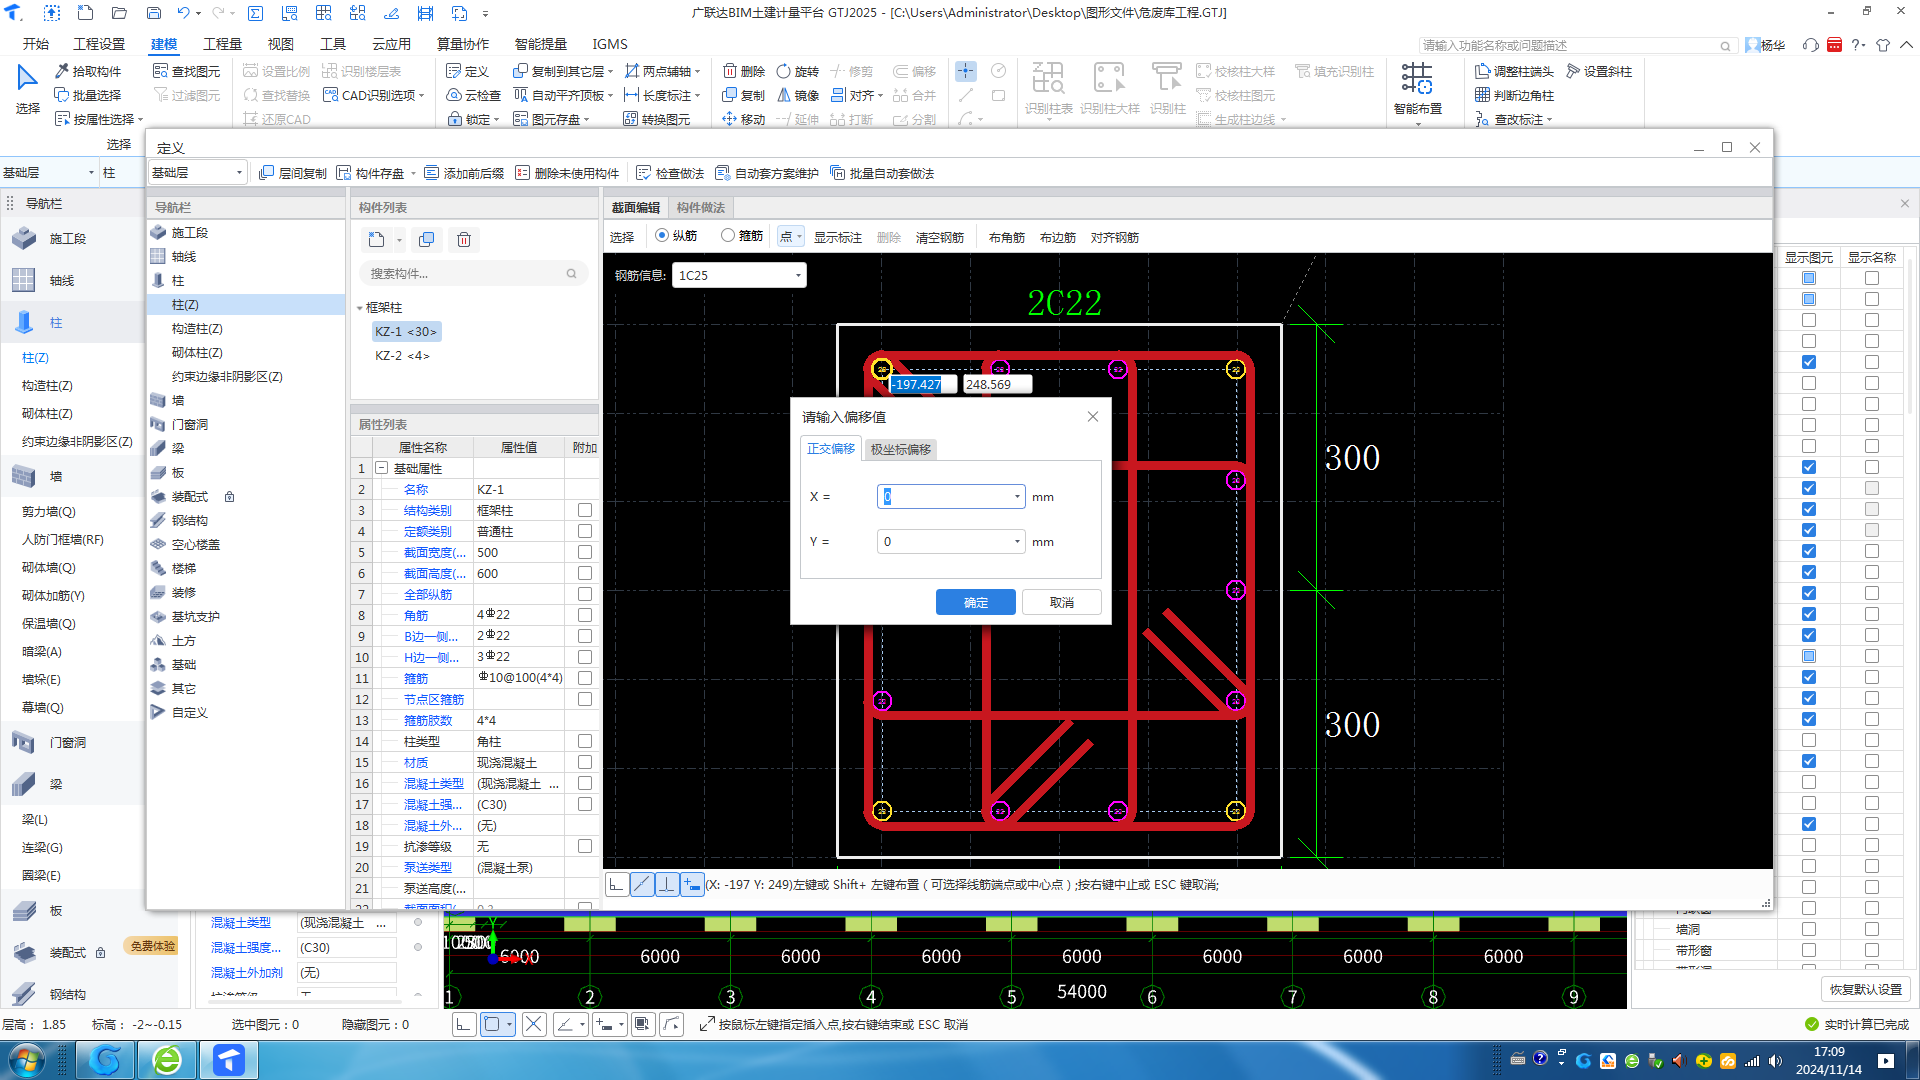
Task: Collapse the 基础属性 property group
Action: click(381, 468)
